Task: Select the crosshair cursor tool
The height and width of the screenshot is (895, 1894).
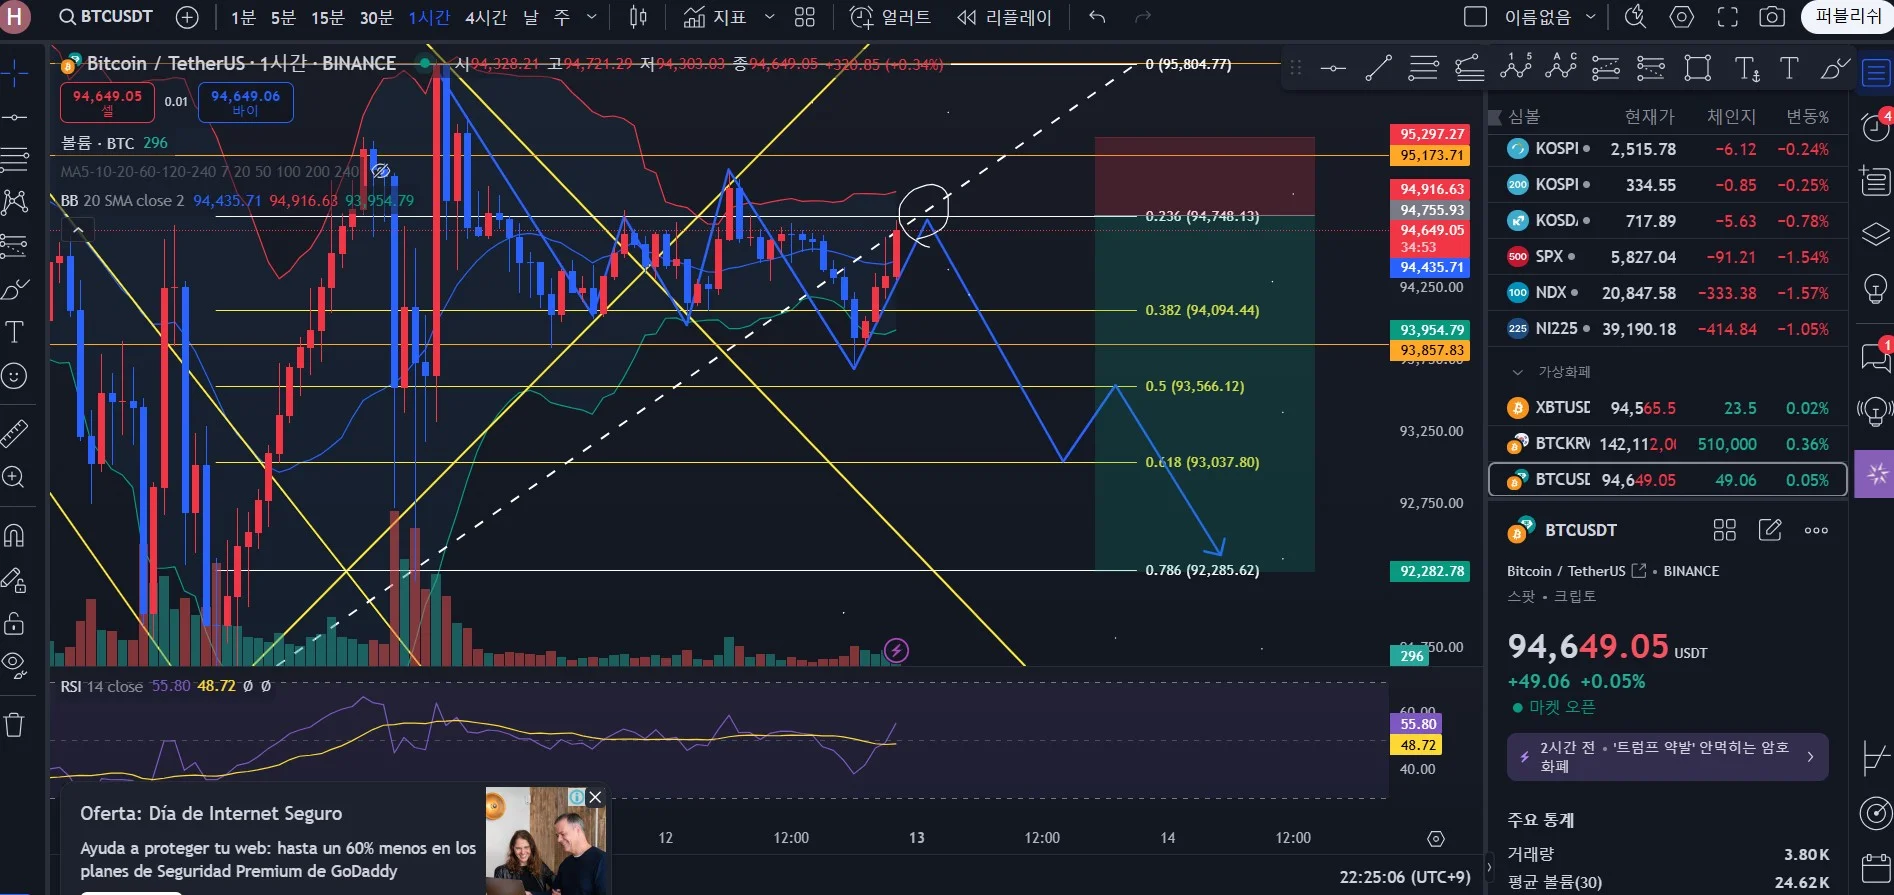Action: click(x=15, y=72)
